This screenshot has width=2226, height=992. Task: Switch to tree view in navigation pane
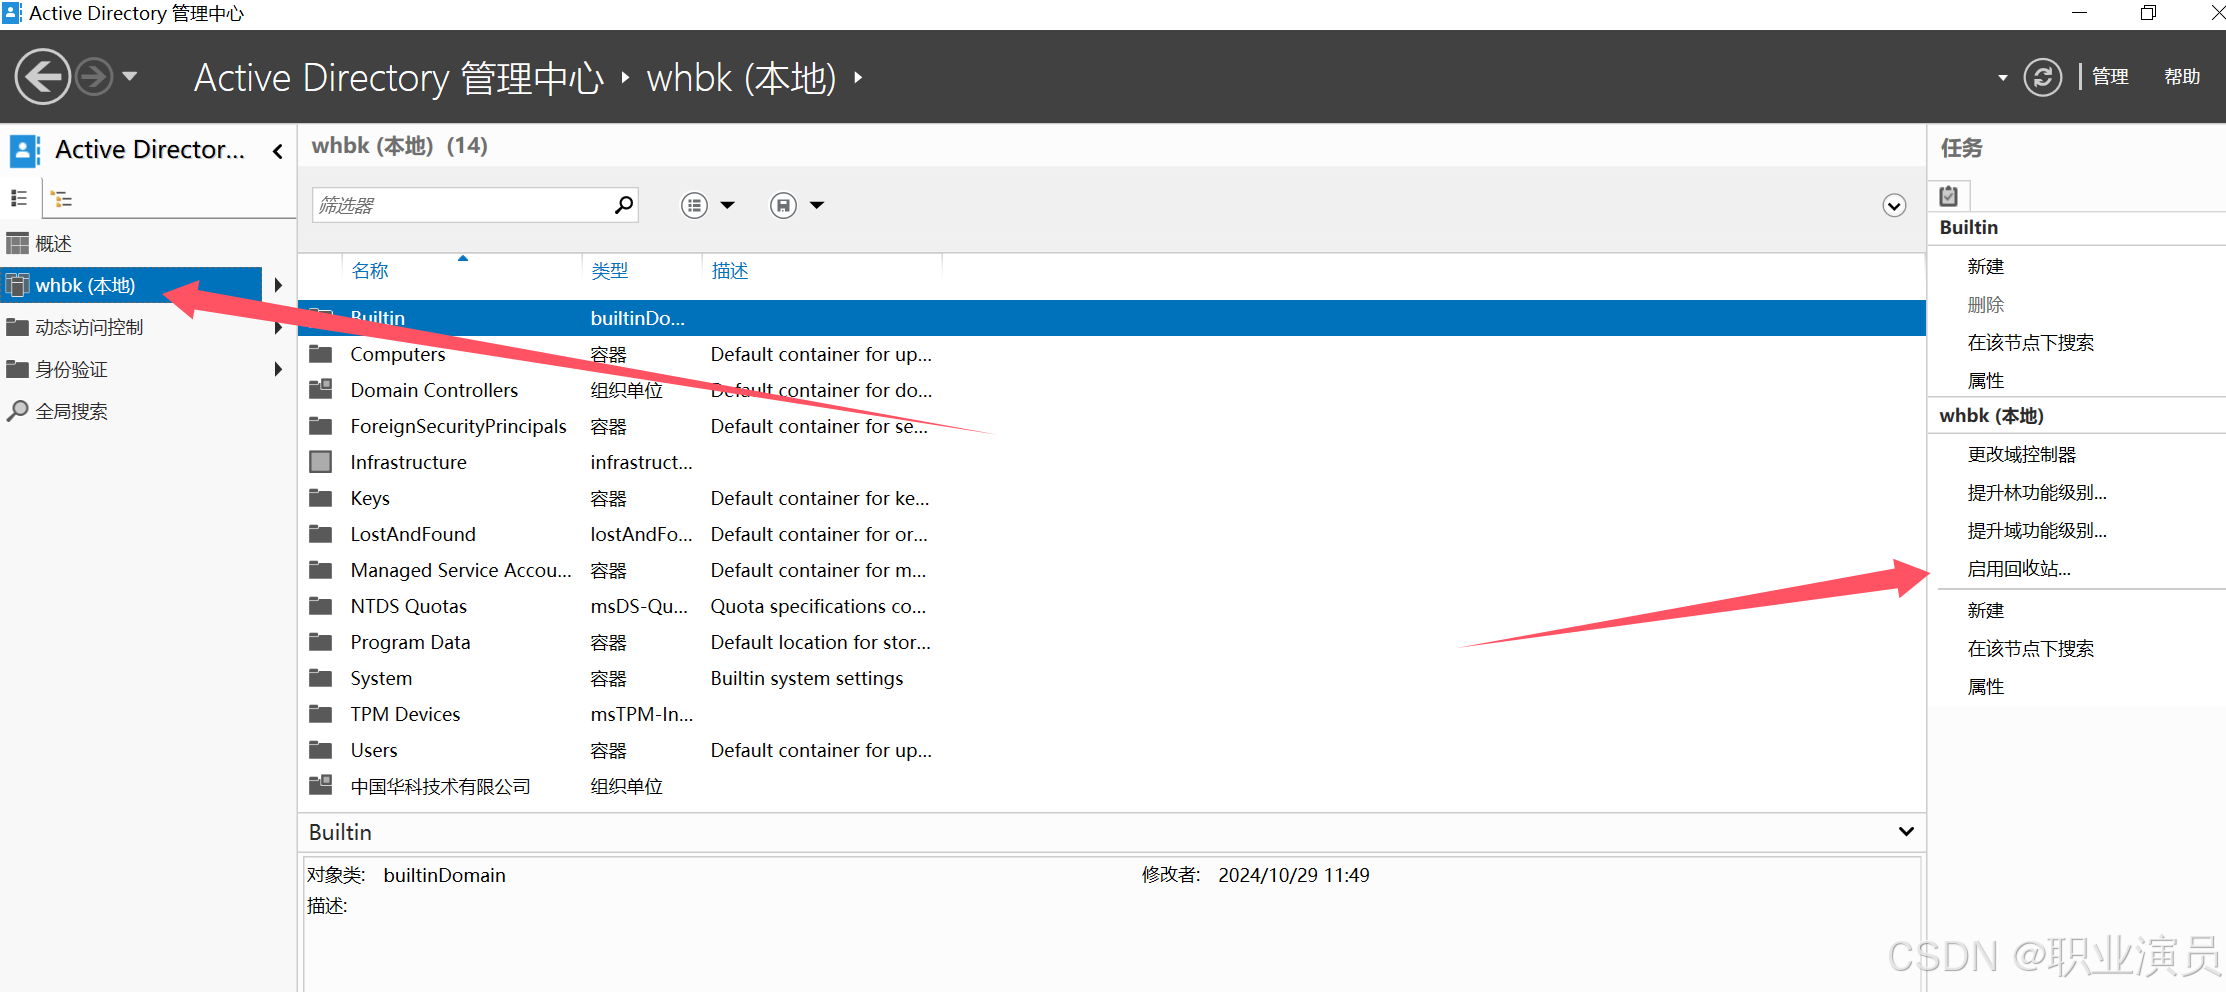coord(62,198)
